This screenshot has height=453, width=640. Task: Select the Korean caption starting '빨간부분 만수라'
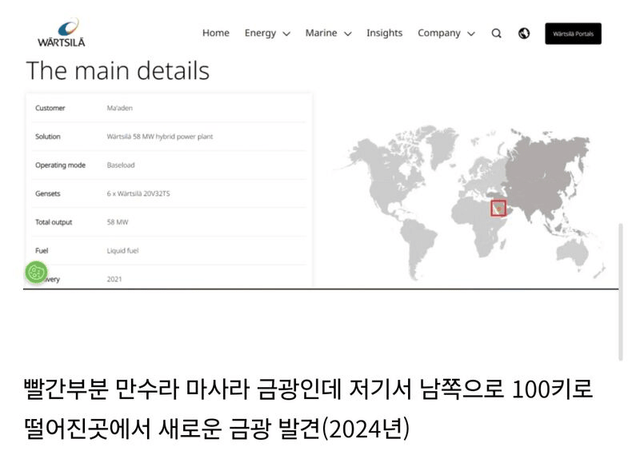(x=308, y=389)
